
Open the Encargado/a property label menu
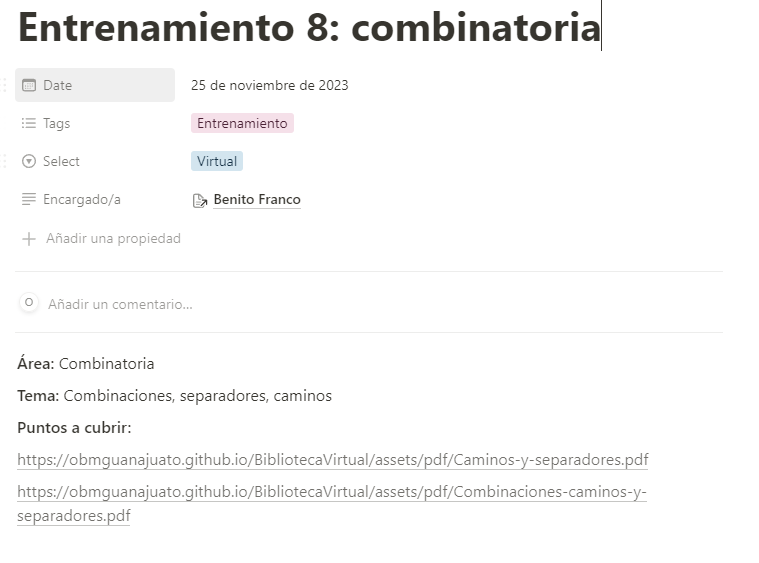tap(95, 199)
